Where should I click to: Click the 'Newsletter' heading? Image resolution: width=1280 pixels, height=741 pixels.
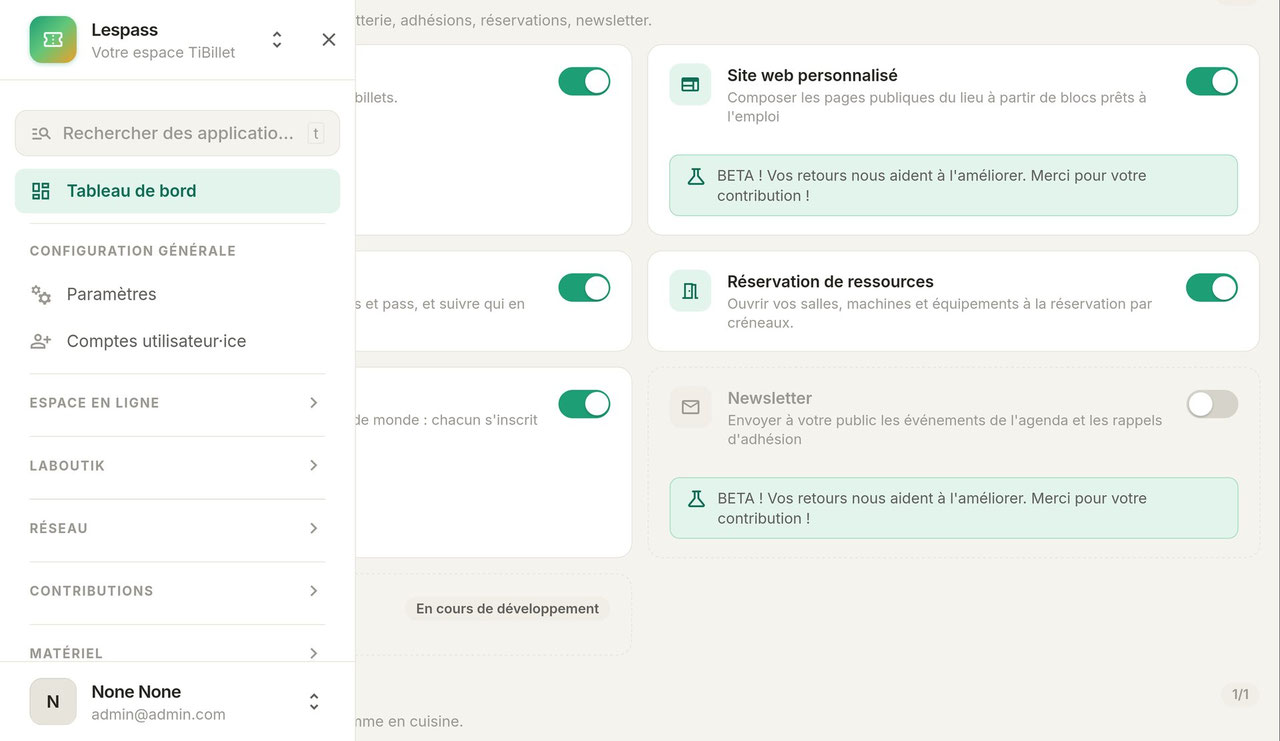tap(769, 398)
